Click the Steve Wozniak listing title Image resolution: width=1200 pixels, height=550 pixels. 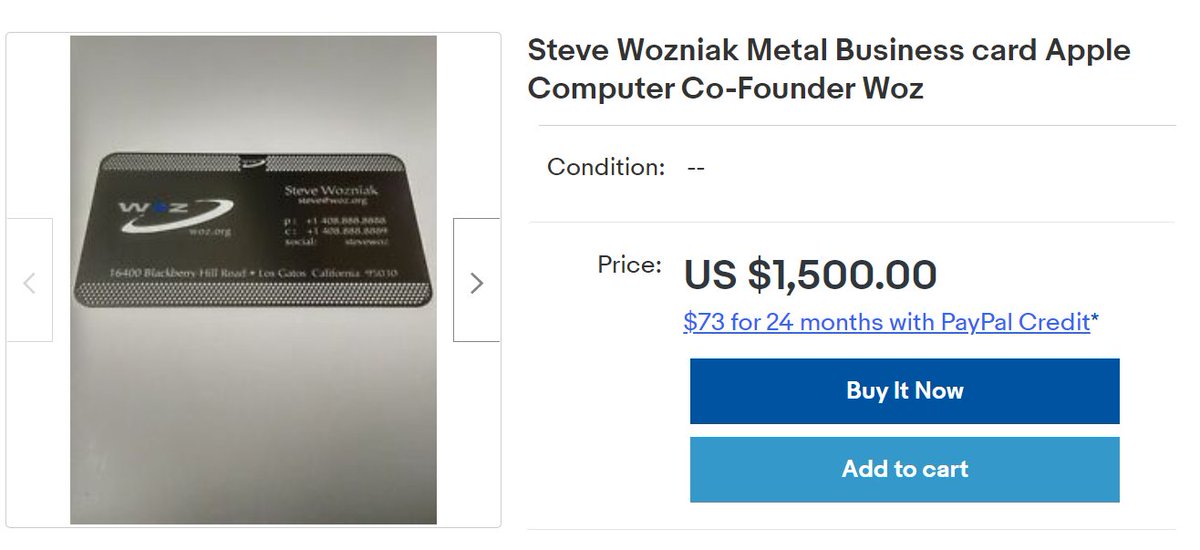tap(828, 69)
